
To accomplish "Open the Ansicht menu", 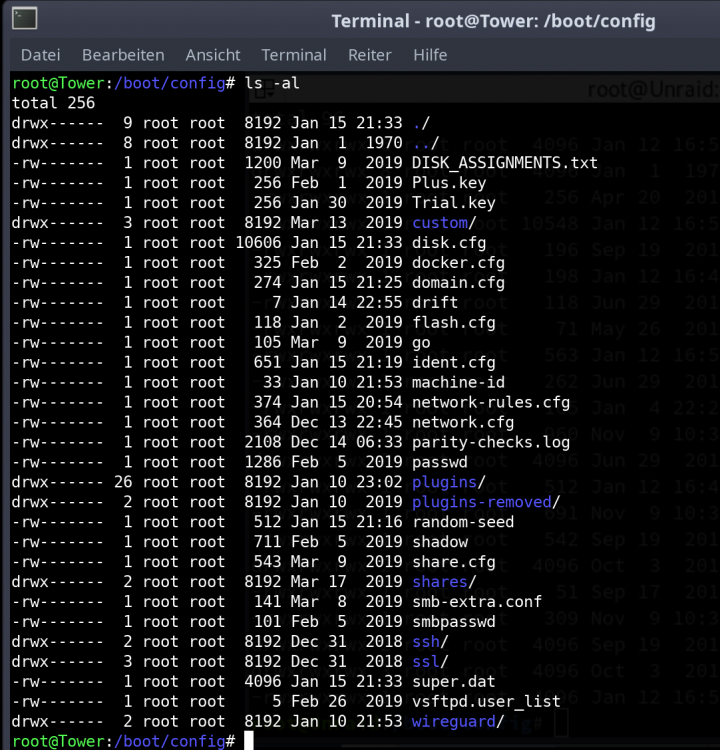I will 213,55.
